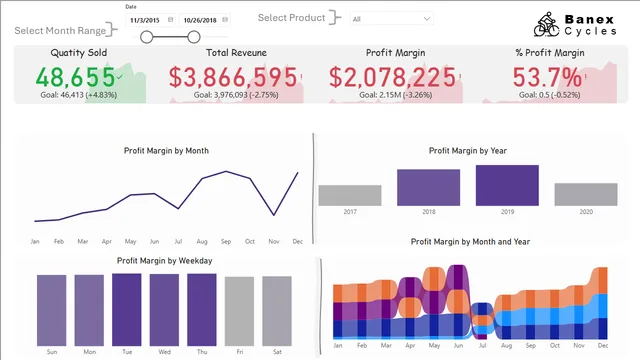Expand the product dropdown chevron arrow
Viewport: 640px width, 360px height.
coord(427,19)
